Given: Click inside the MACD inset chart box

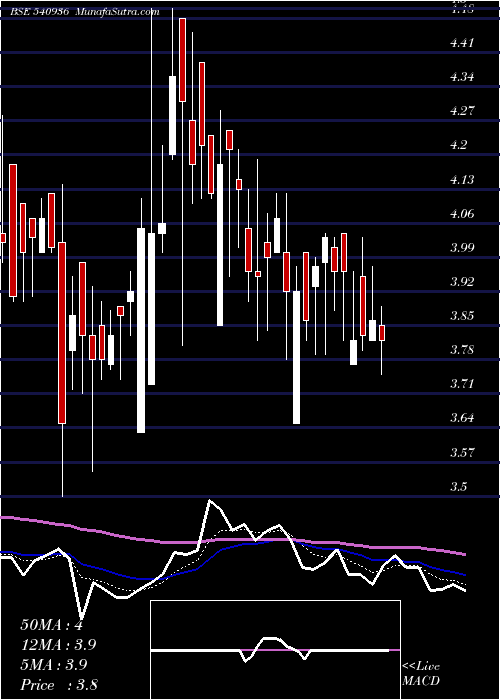Looking at the screenshot, I should pyautogui.click(x=275, y=650).
